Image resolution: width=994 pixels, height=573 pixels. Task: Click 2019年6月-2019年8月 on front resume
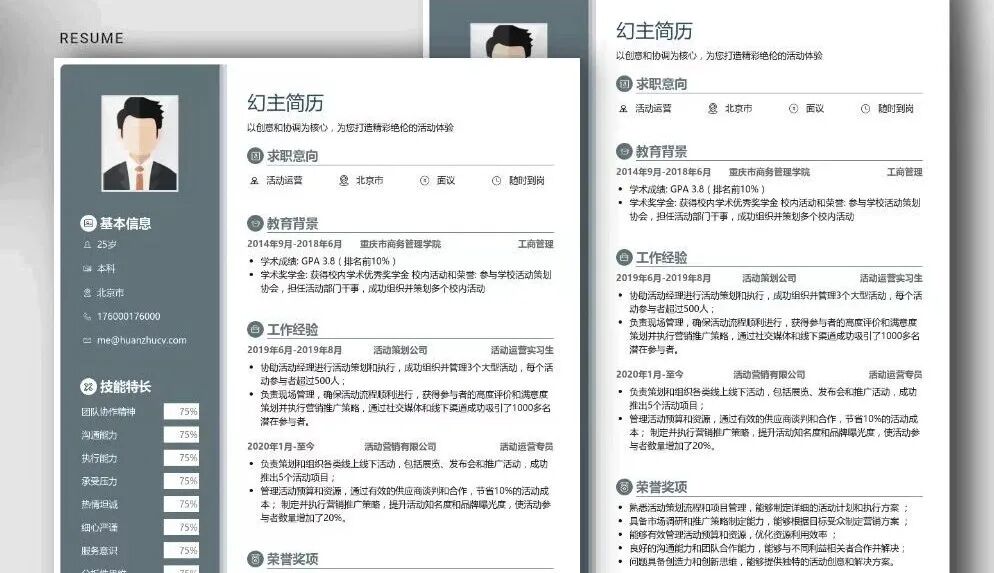pyautogui.click(x=294, y=350)
